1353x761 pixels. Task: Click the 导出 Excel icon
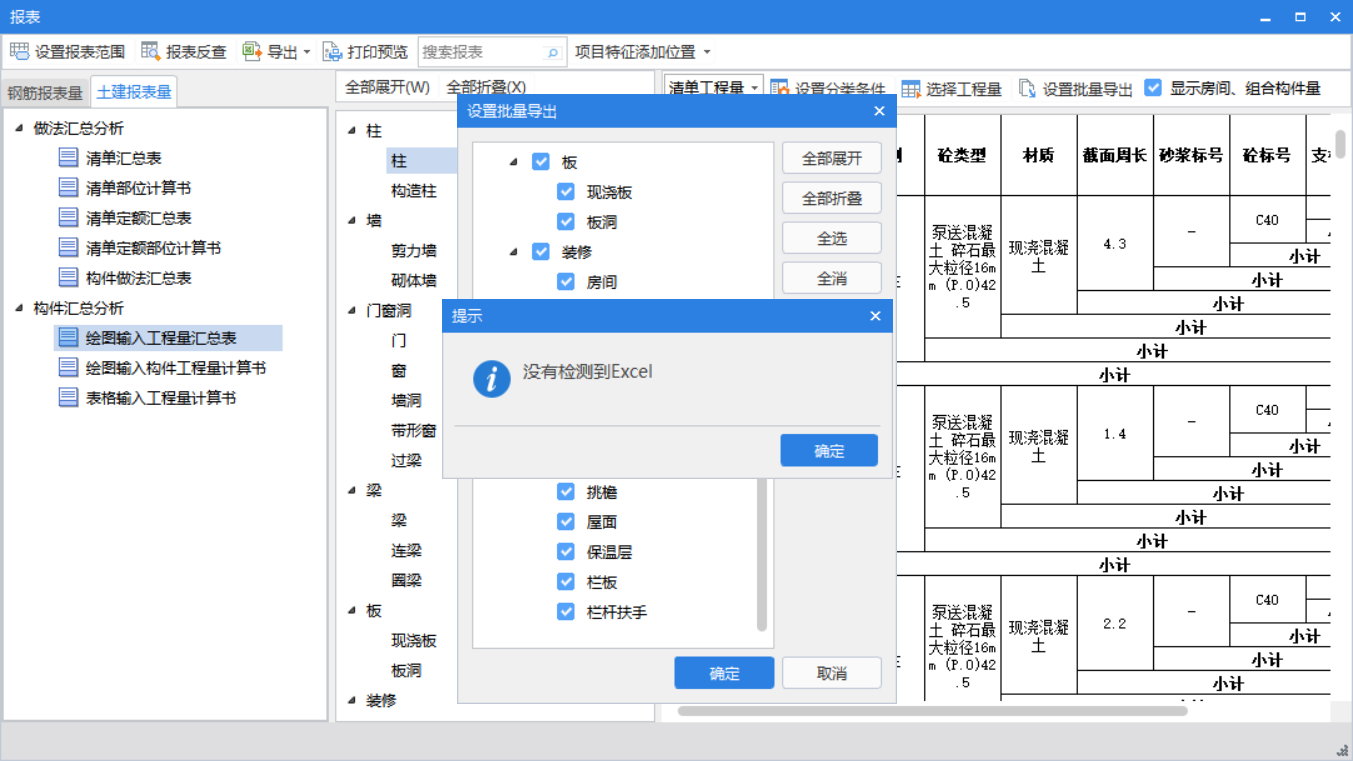pyautogui.click(x=252, y=52)
